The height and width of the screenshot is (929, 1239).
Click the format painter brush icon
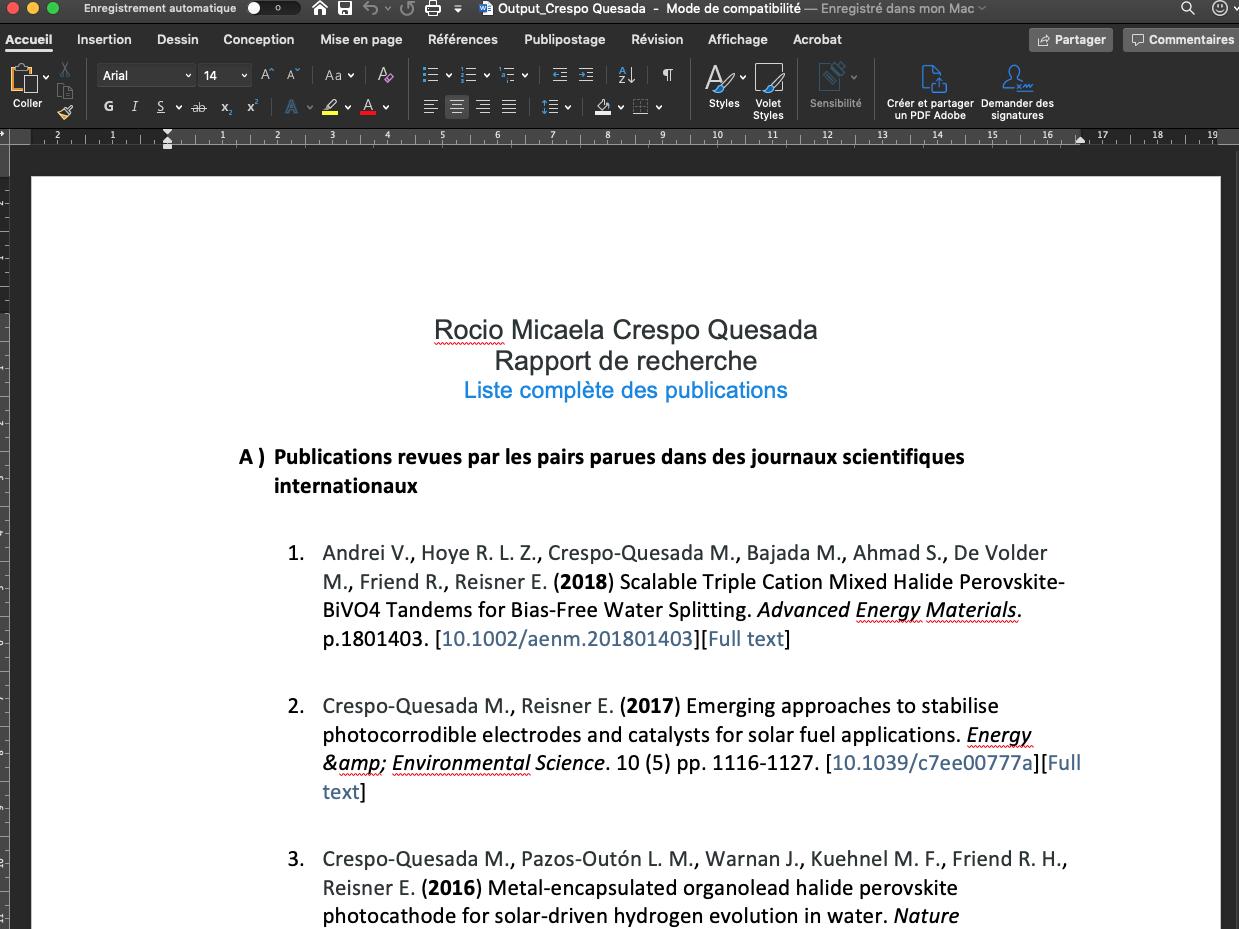65,112
